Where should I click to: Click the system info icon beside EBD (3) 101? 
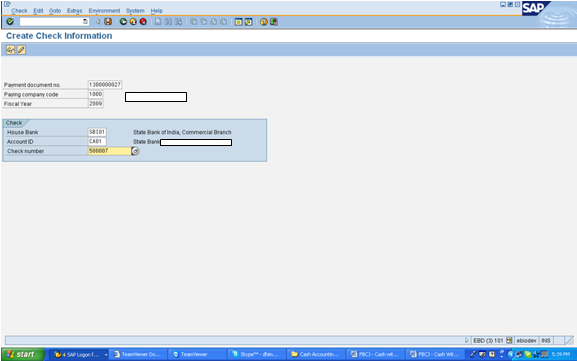[x=509, y=340]
